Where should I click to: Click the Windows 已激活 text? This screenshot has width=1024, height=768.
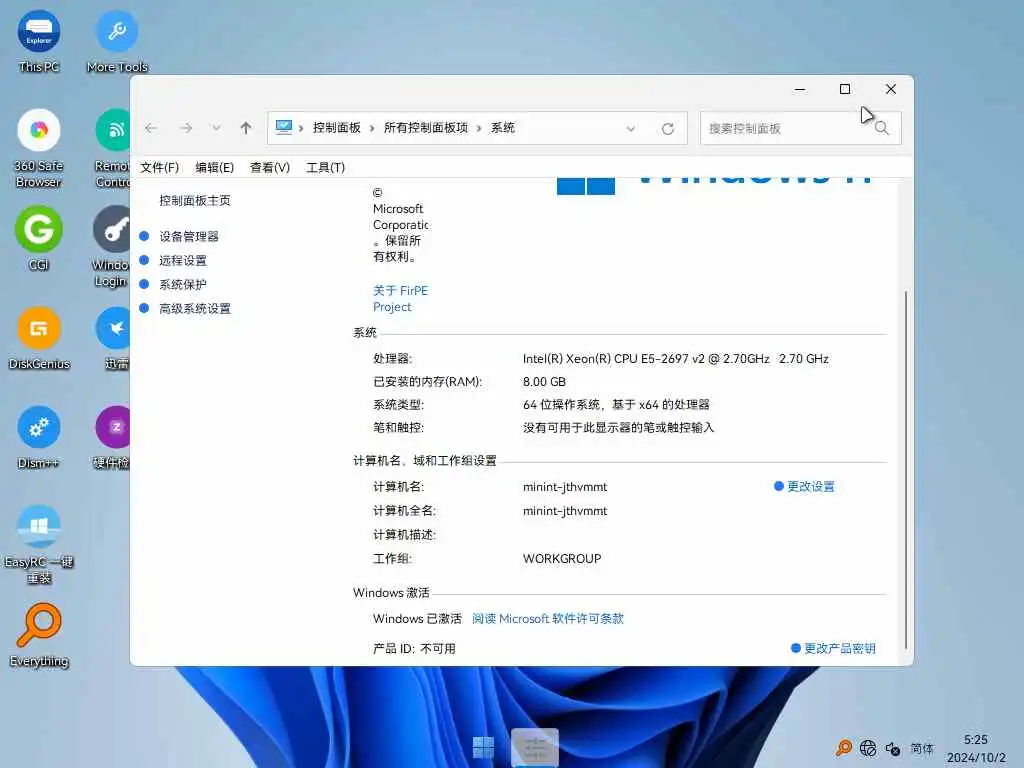click(x=417, y=618)
